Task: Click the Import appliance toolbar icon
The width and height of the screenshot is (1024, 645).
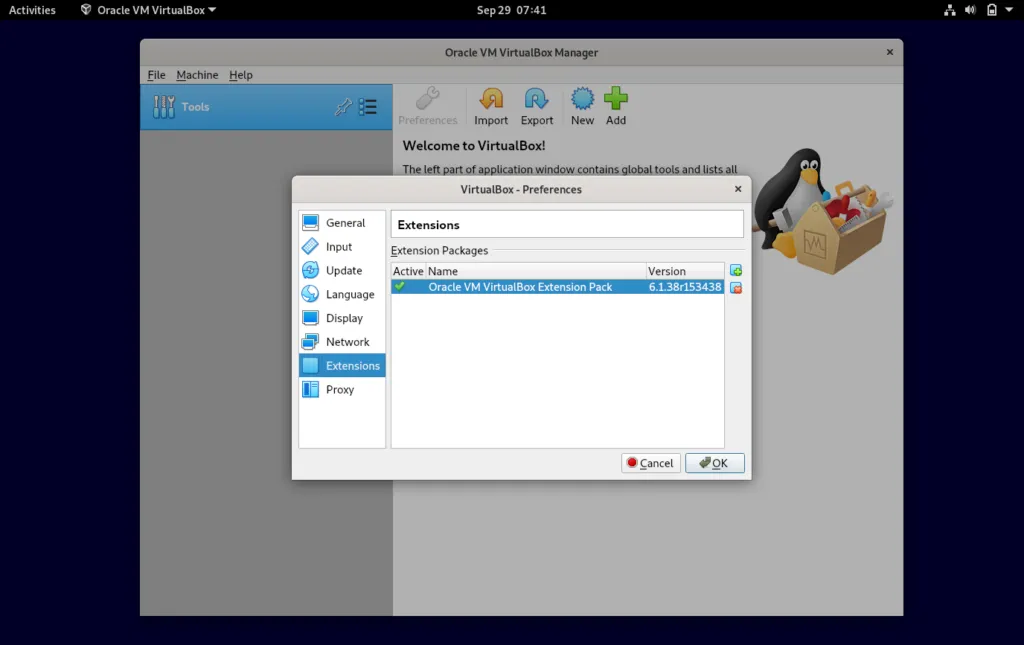Action: coord(491,106)
